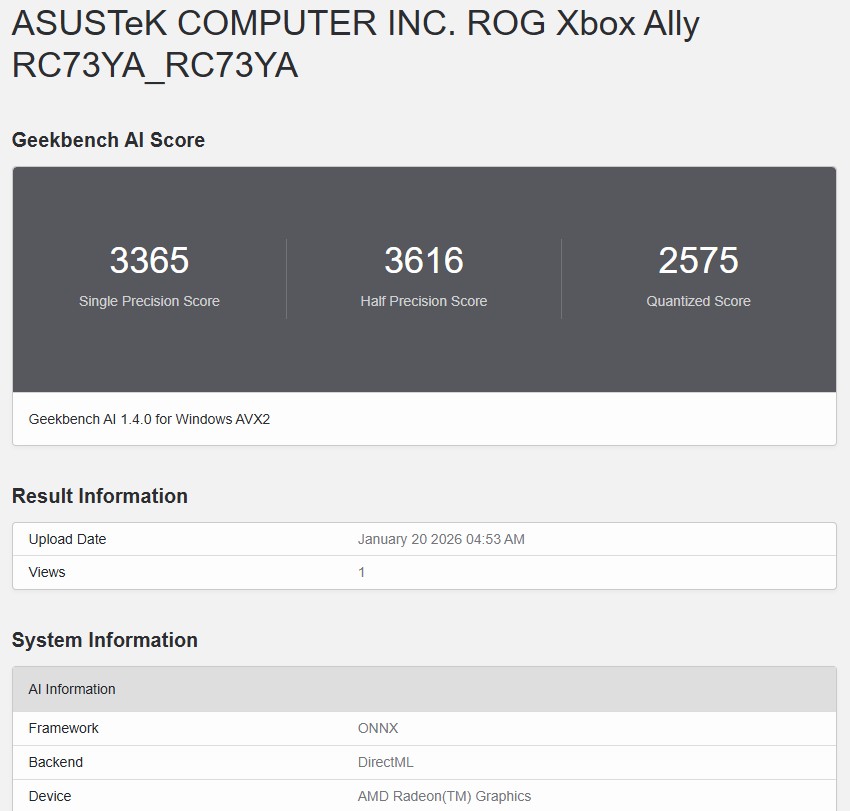This screenshot has height=811, width=850.
Task: Select the Upload Date row
Action: pyautogui.click(x=67, y=539)
